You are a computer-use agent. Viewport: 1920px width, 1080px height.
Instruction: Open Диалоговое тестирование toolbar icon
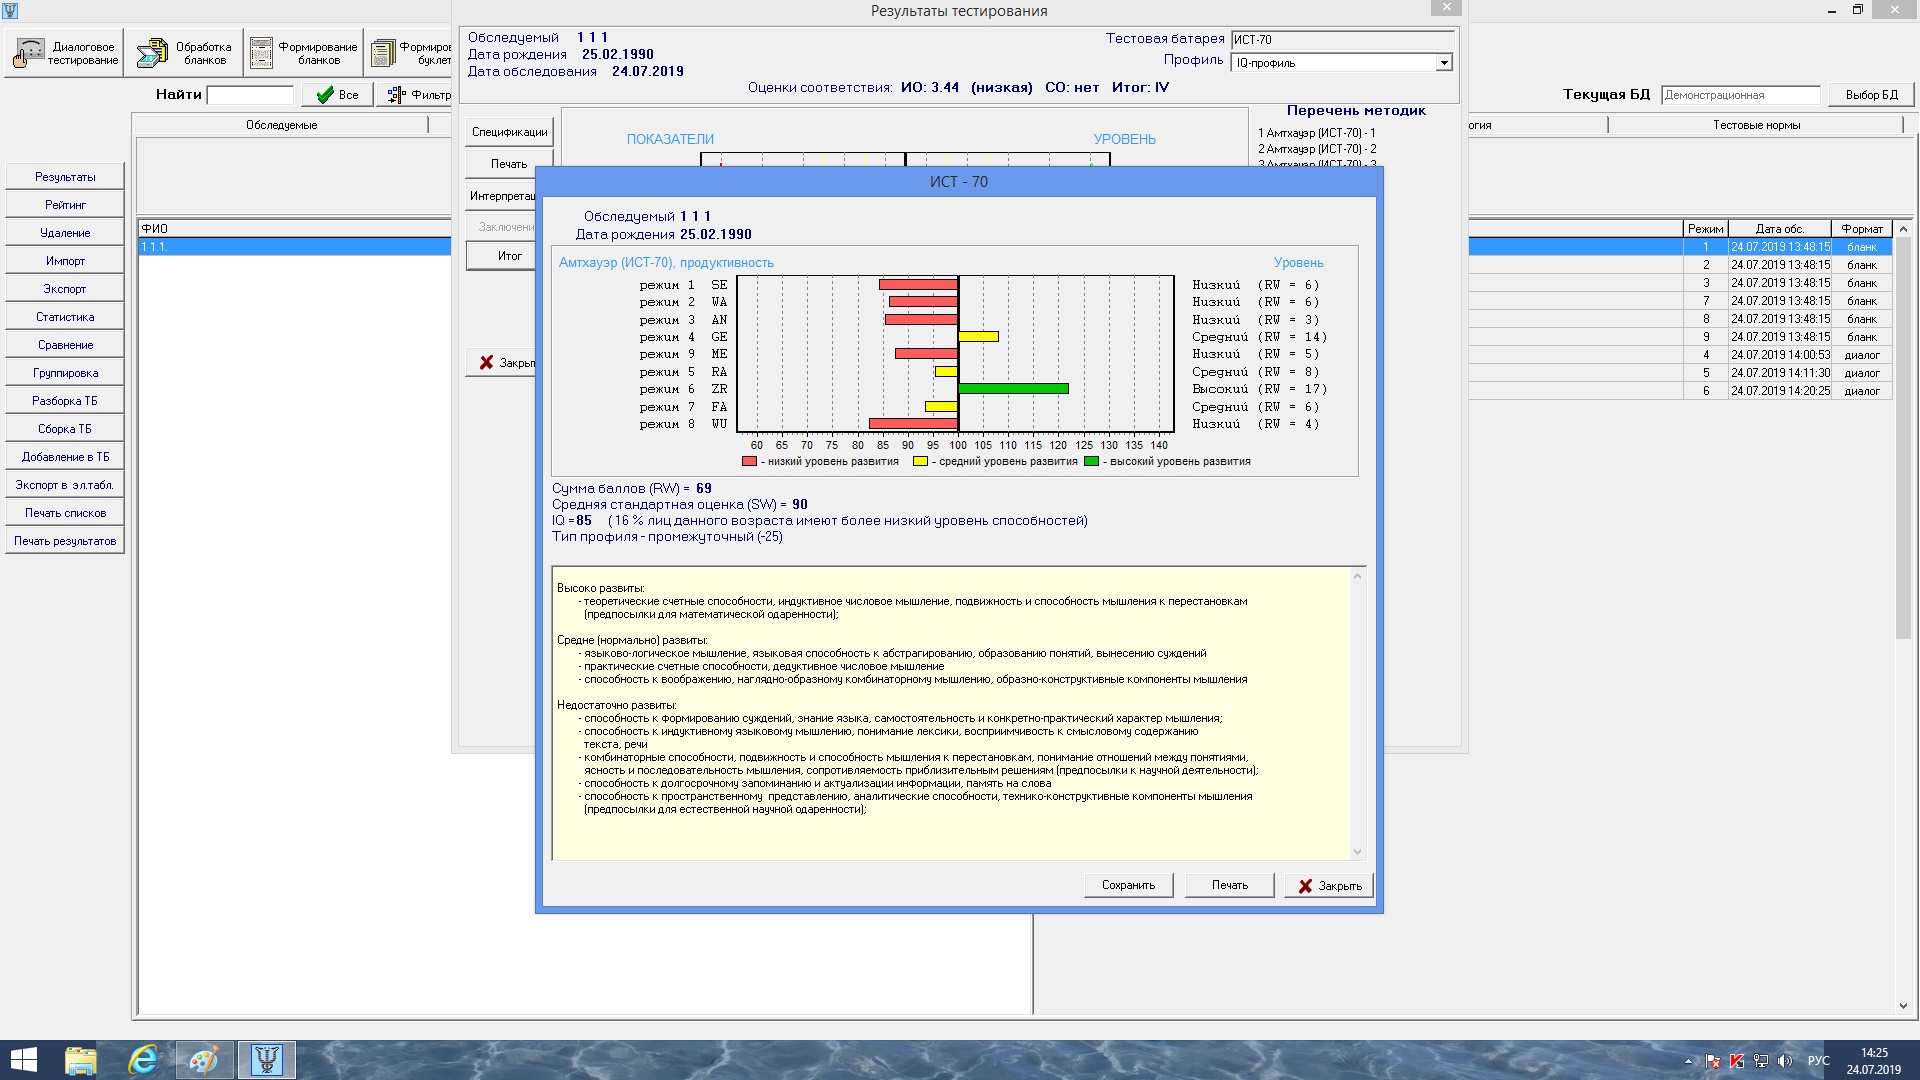tap(66, 53)
